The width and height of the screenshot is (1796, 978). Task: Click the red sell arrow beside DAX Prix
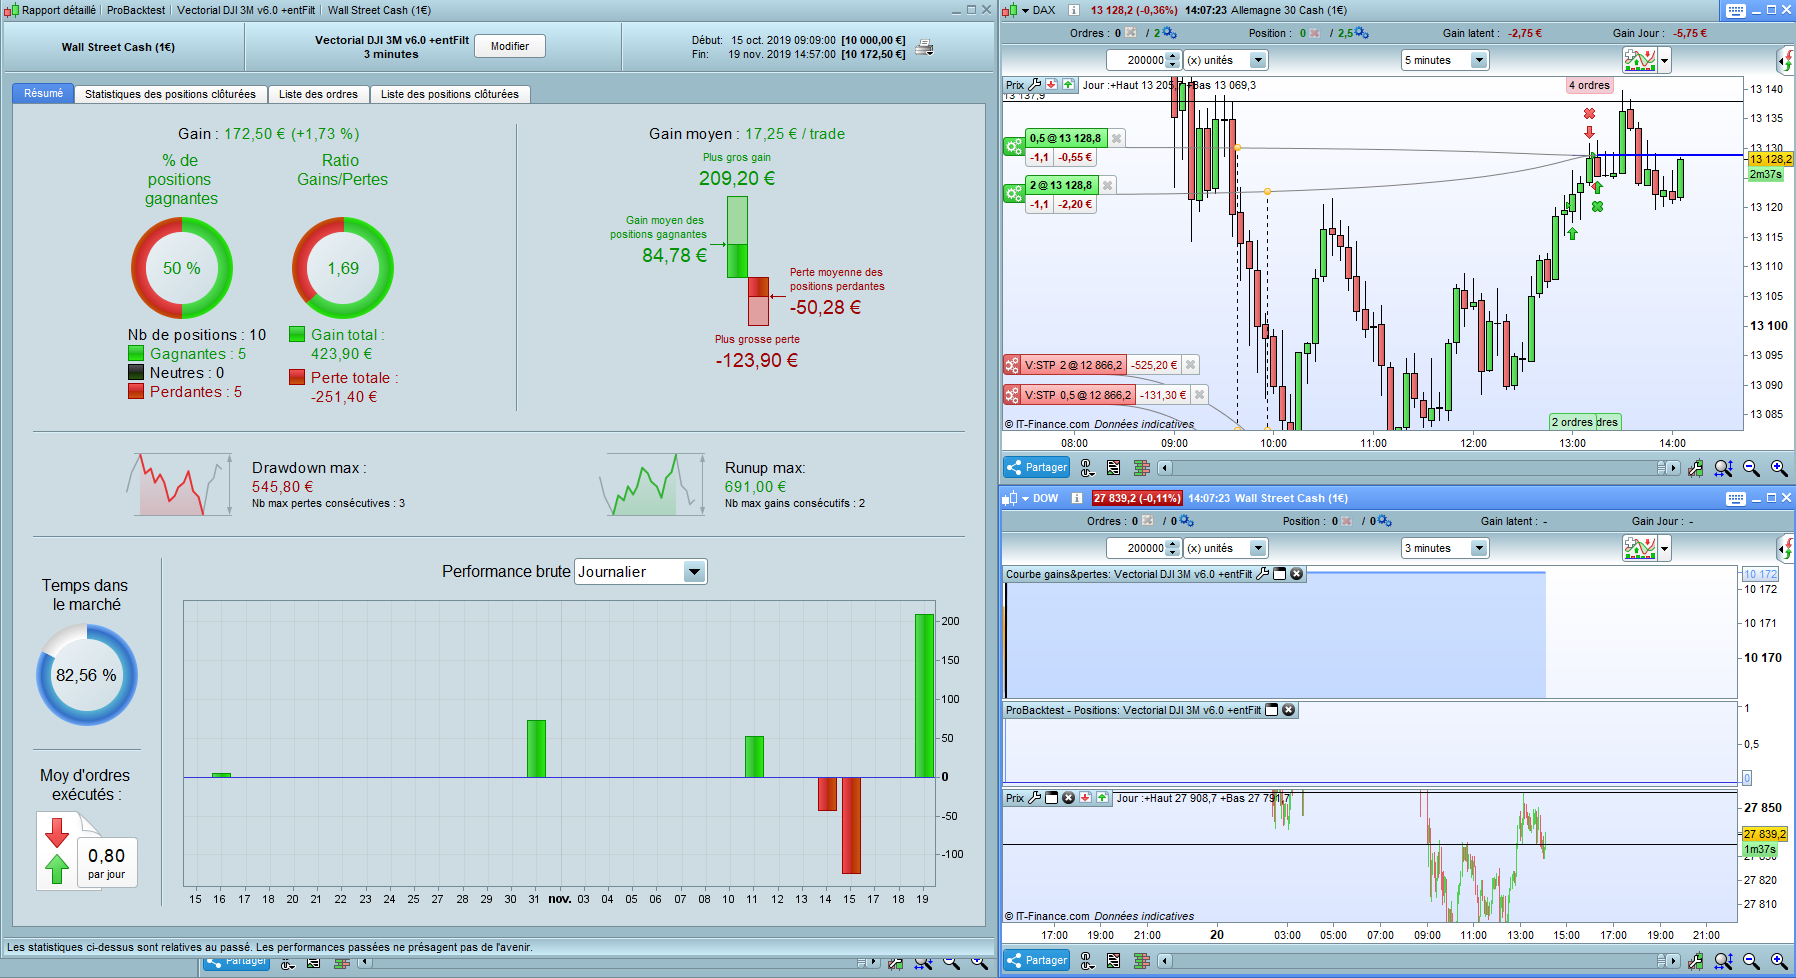click(x=1052, y=85)
